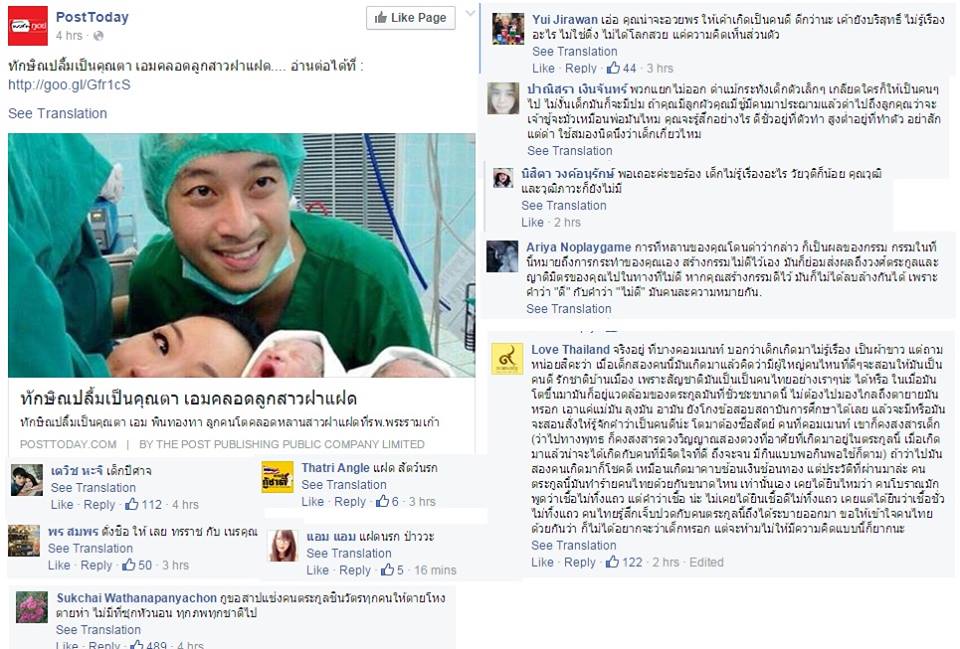Click the globe public-visibility icon
The width and height of the screenshot is (960, 649).
[99, 36]
